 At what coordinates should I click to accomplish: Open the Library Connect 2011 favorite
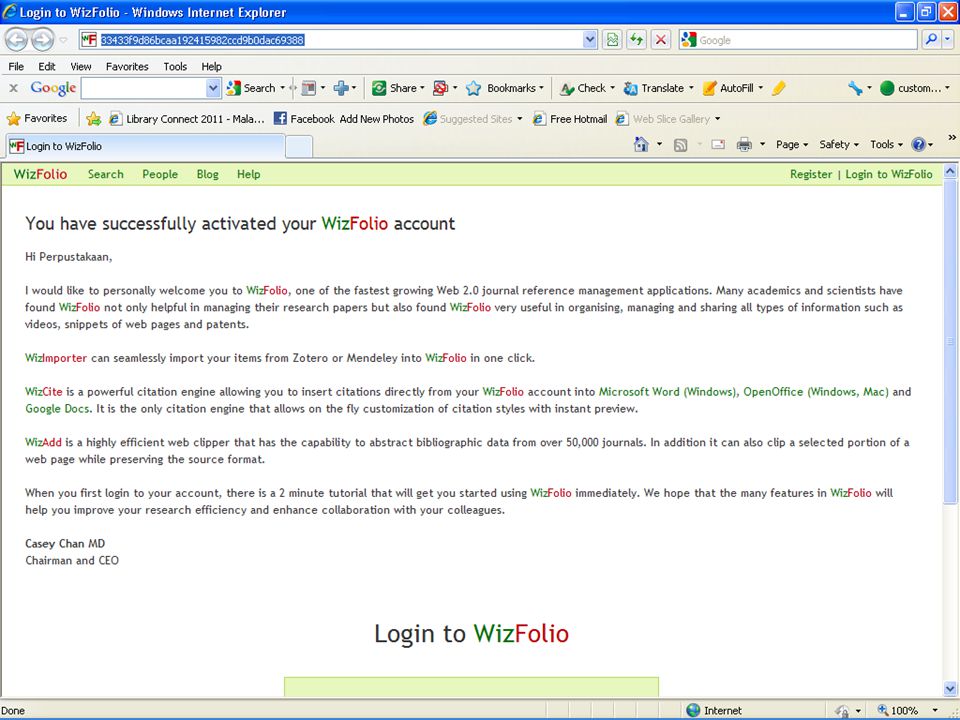click(x=187, y=119)
